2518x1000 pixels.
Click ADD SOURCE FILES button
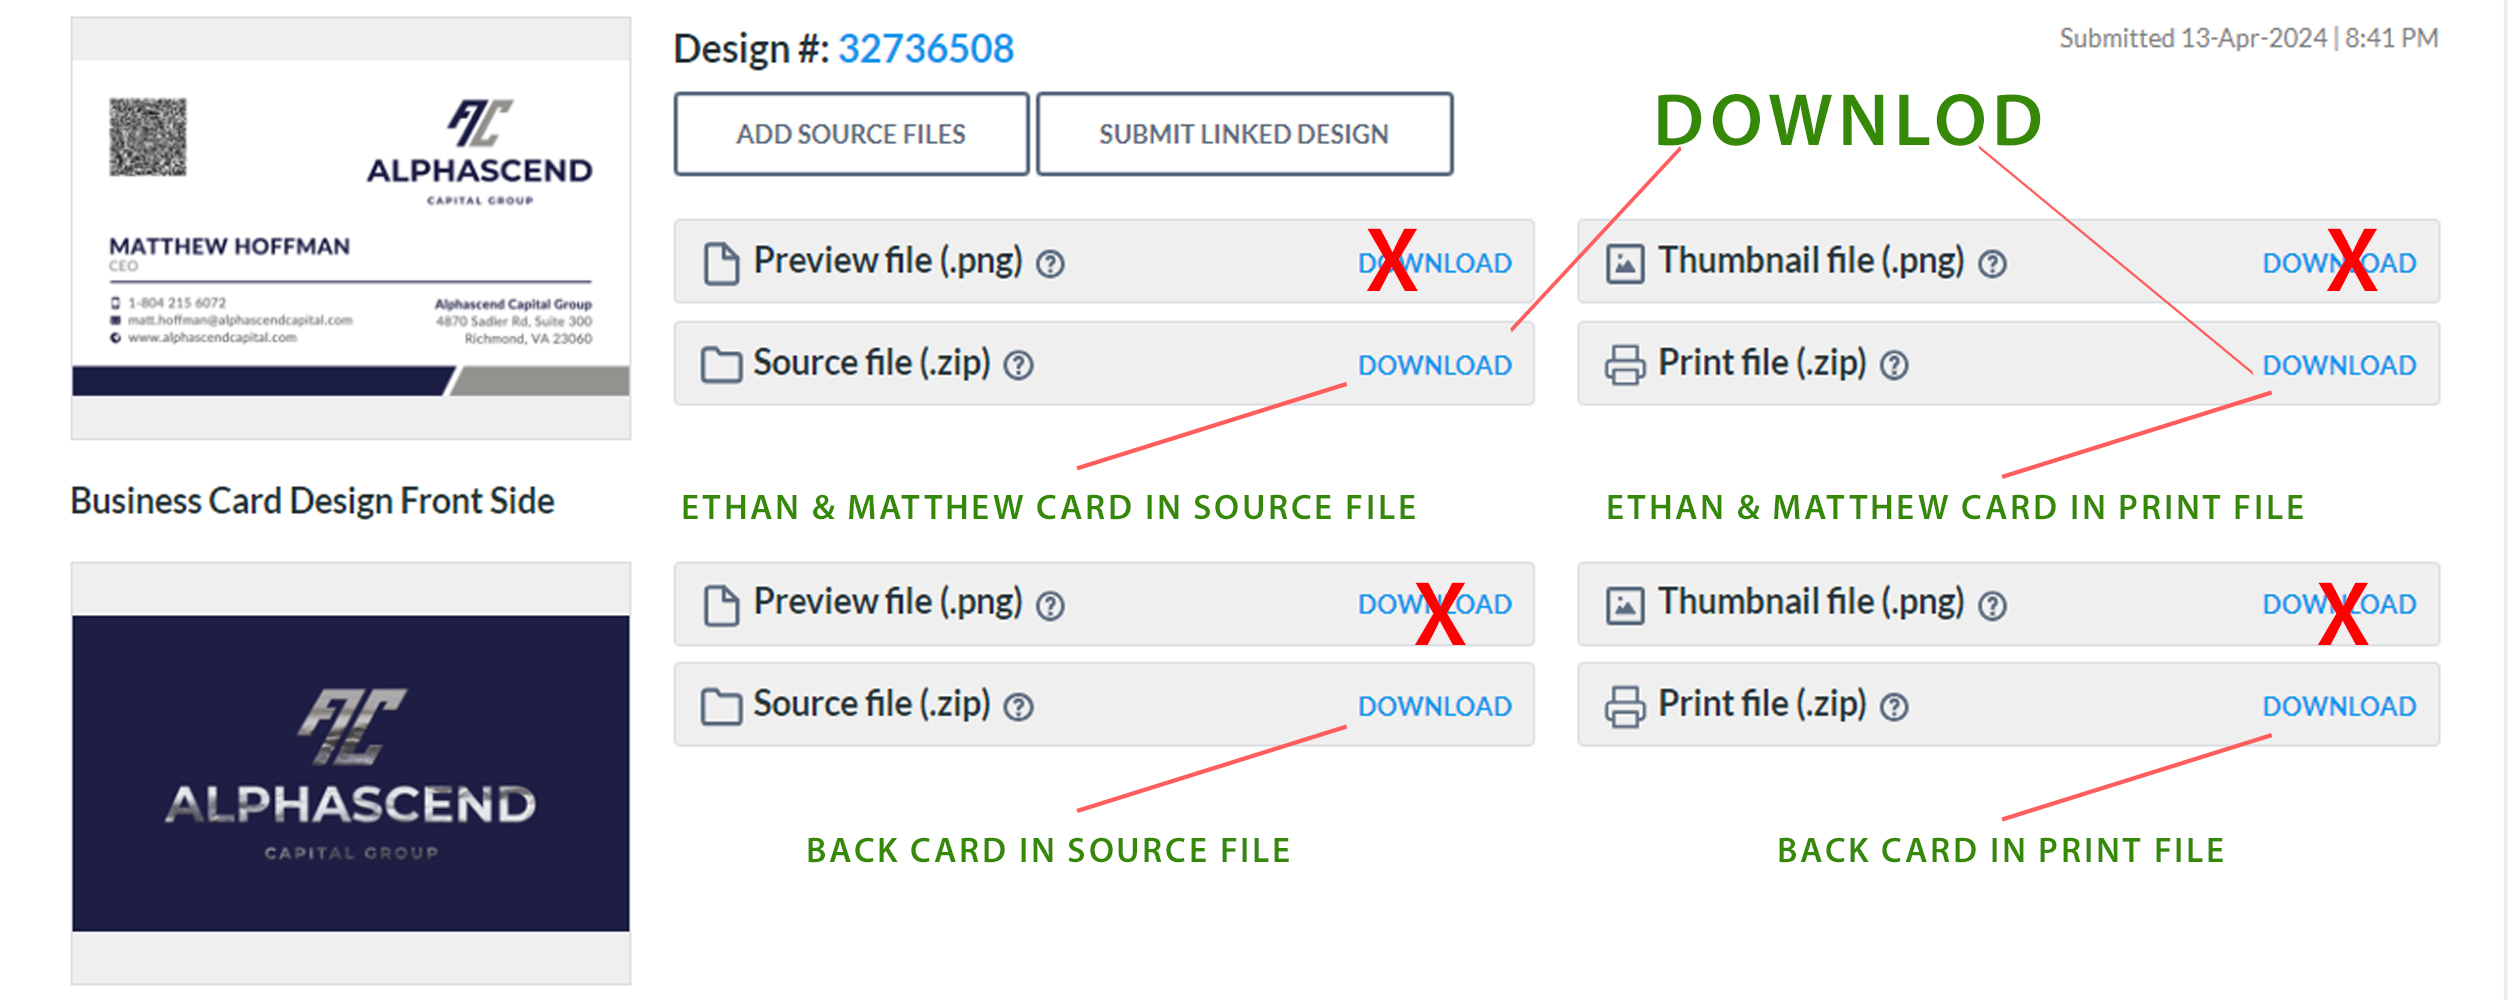(x=851, y=134)
